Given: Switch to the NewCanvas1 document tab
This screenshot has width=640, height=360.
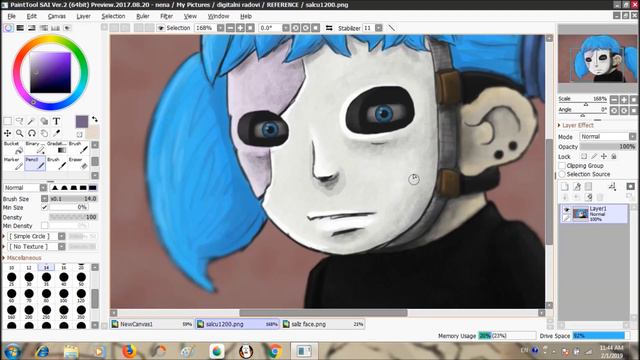Looking at the screenshot, I should pyautogui.click(x=151, y=324).
